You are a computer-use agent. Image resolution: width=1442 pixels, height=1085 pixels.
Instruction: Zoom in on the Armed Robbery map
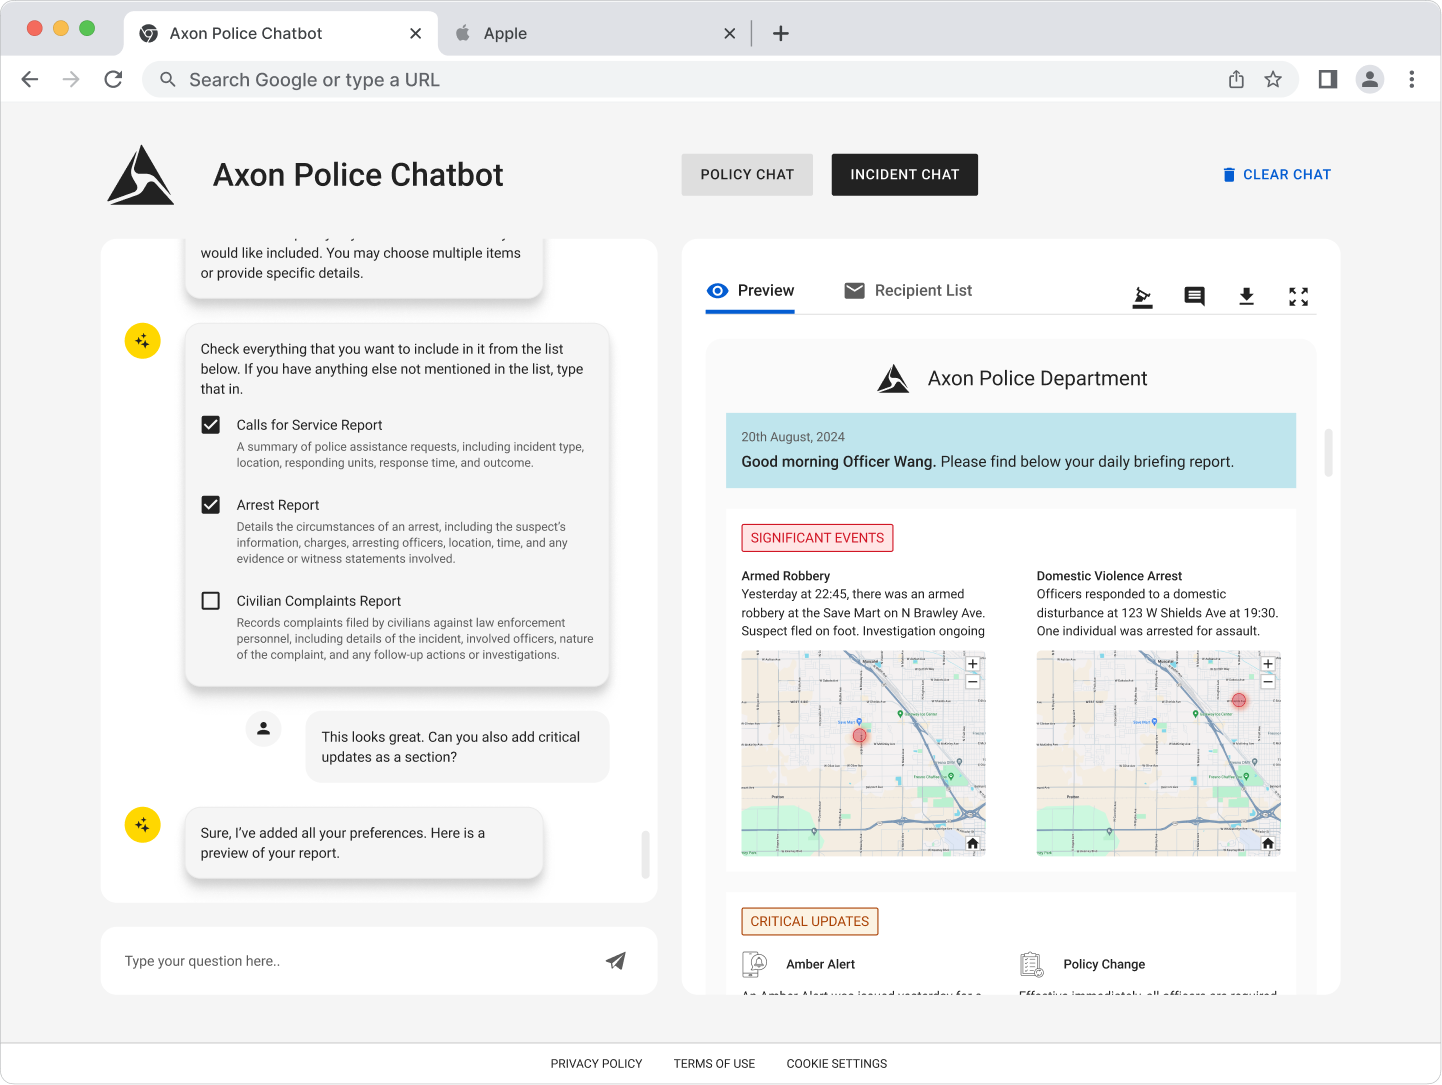[972, 664]
